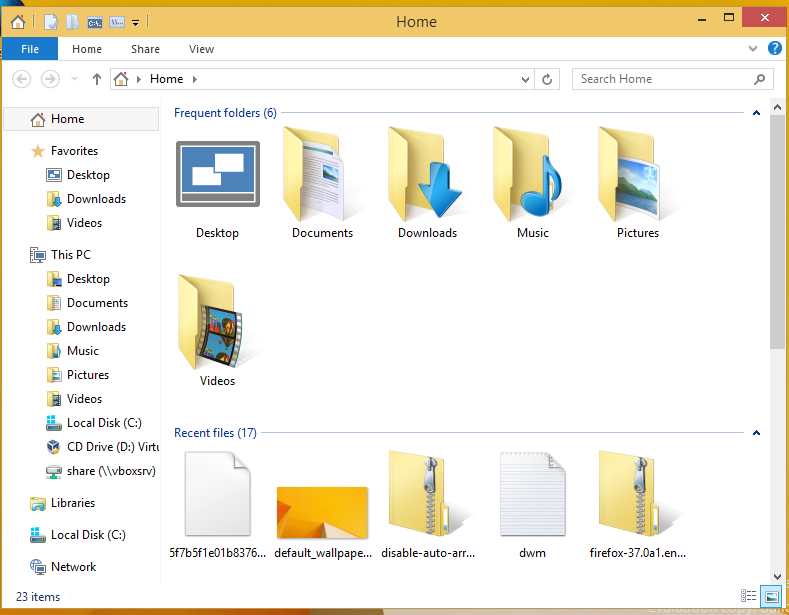Collapse the Frequent folders group
Screen dimensions: 789x615
pyautogui.click(x=756, y=113)
